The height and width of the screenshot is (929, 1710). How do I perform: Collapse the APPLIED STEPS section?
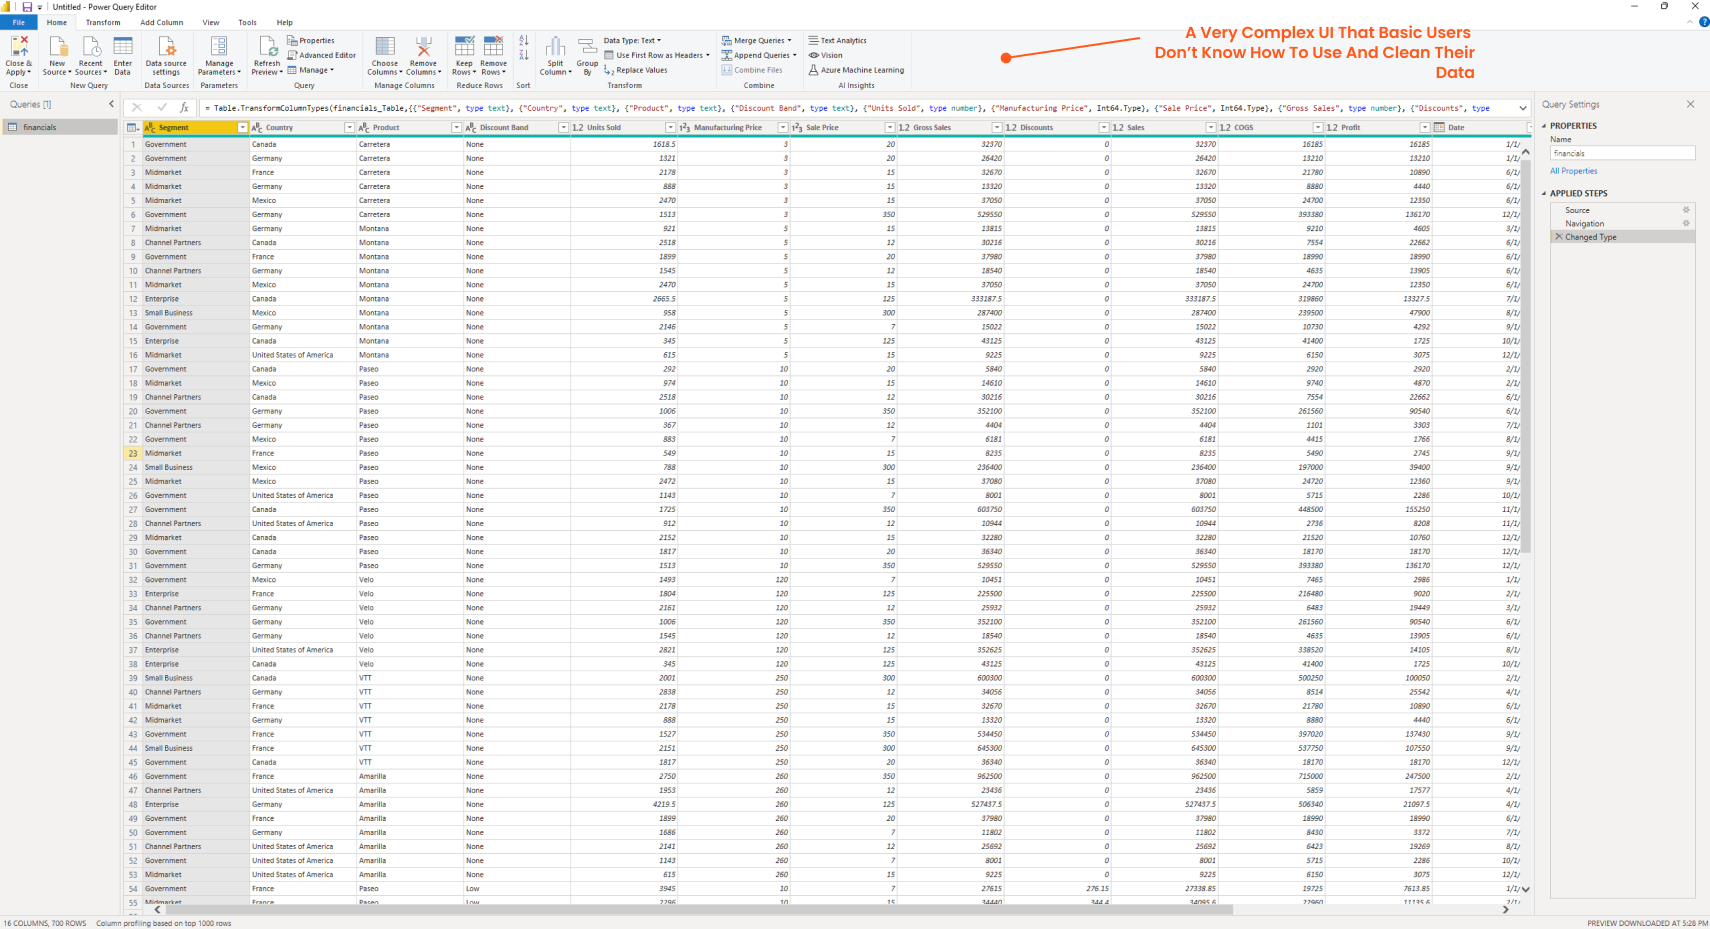[x=1544, y=194]
